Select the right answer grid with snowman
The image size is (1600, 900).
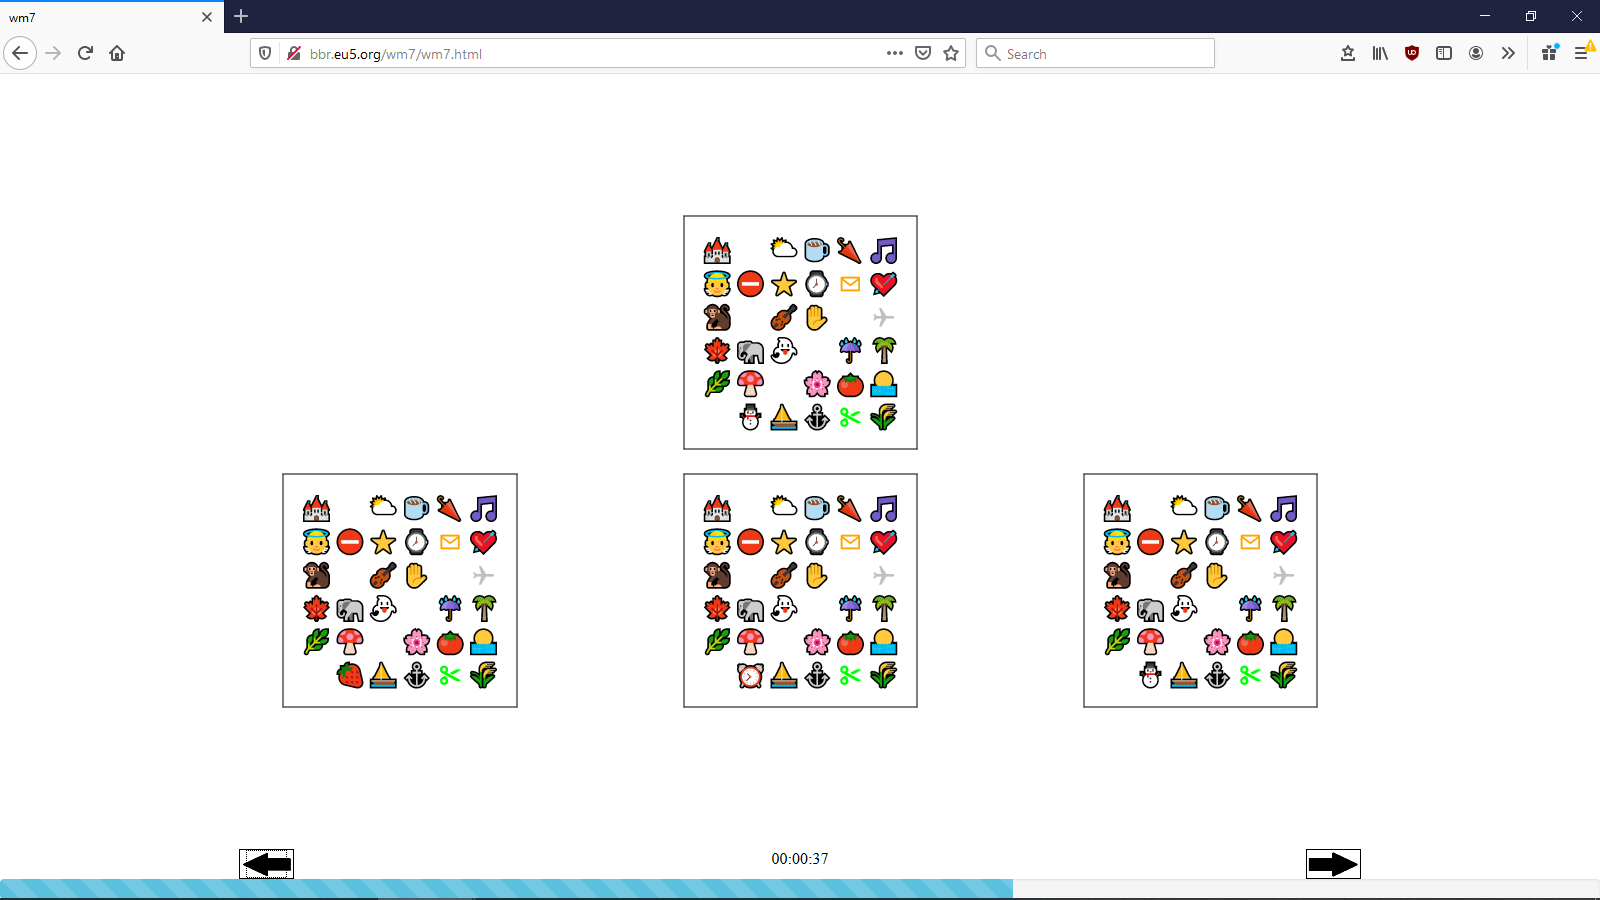point(1200,591)
